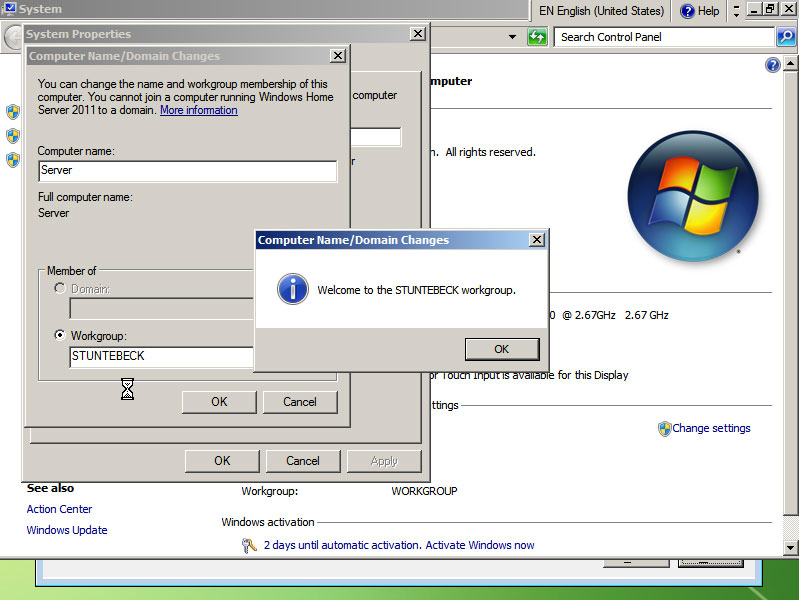Click the magnifier search icon
The image size is (799, 600).
pyautogui.click(x=785, y=37)
